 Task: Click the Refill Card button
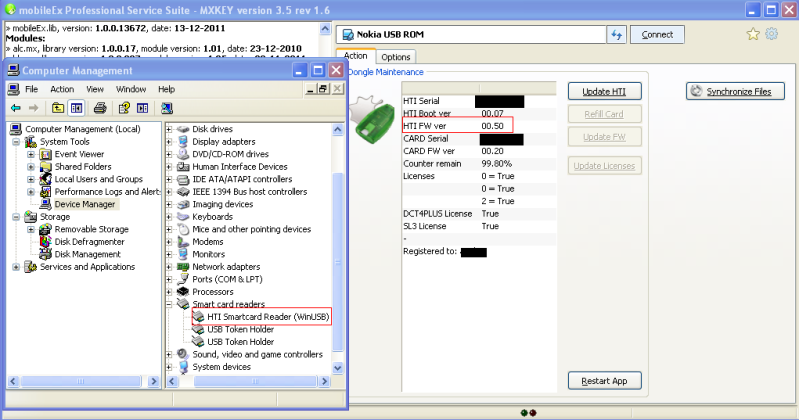coord(604,114)
